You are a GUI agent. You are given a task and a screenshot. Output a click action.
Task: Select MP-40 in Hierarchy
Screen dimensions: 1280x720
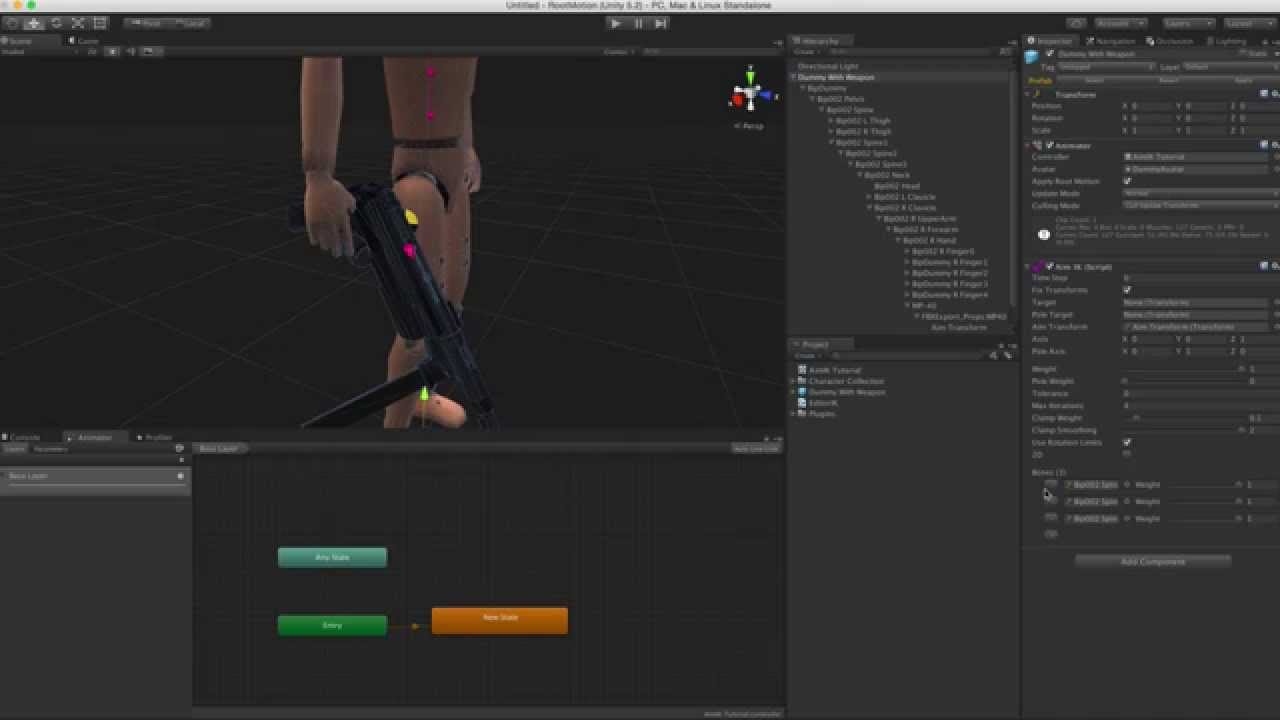tap(924, 305)
